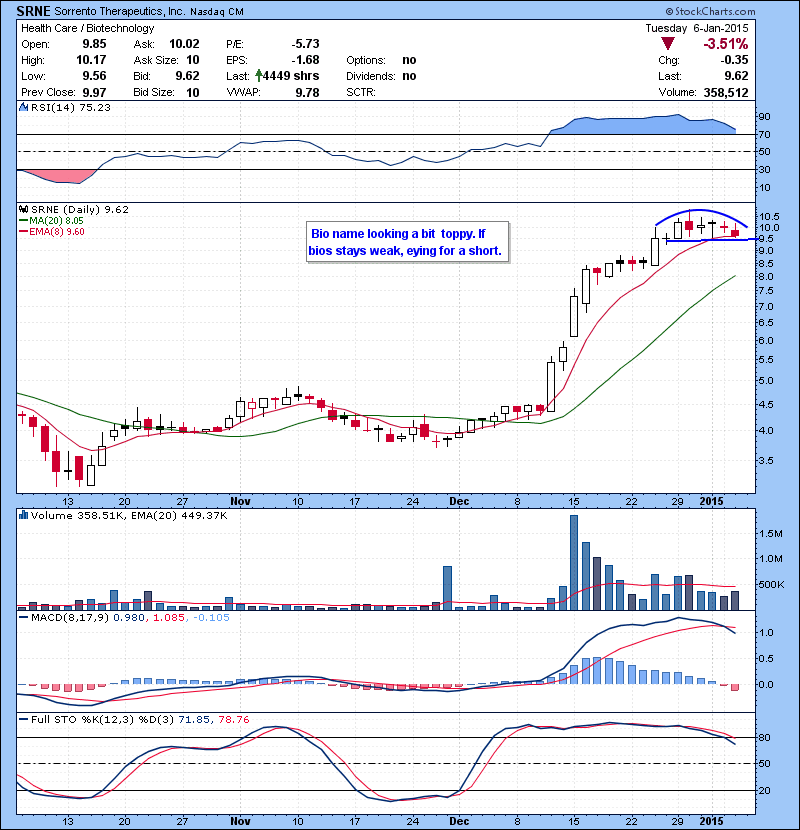Viewport: 800px width, 830px height.
Task: Click the Ask value 10.02
Action: pos(184,44)
